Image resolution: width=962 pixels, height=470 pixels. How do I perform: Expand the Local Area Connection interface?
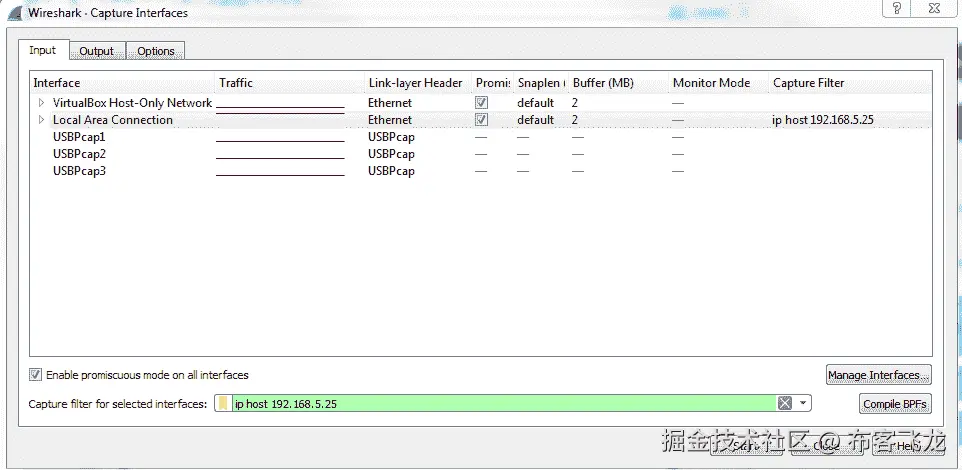tap(41, 120)
